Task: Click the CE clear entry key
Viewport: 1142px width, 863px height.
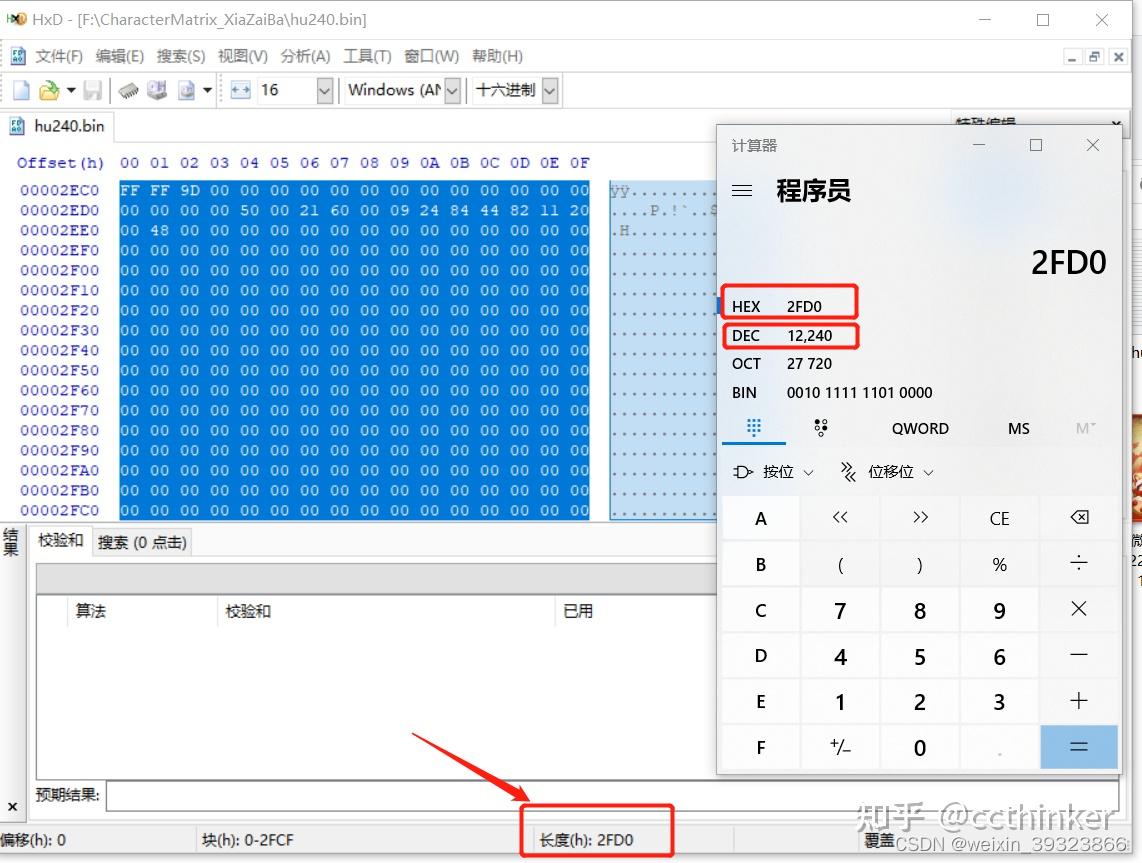Action: click(x=999, y=518)
